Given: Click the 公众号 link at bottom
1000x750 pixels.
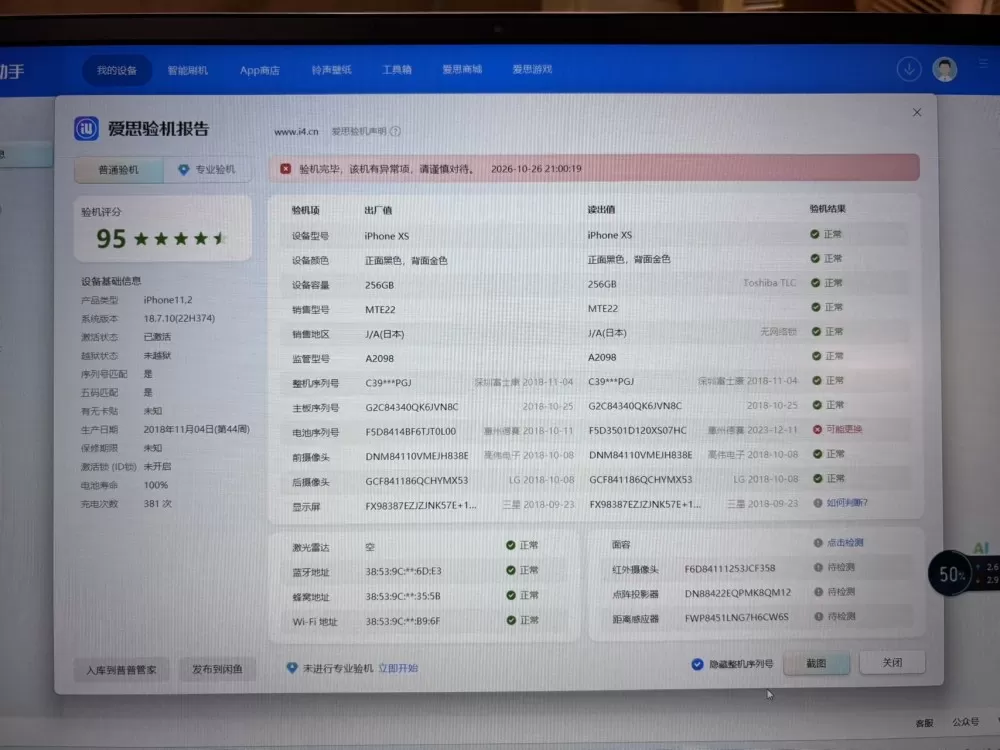Looking at the screenshot, I should [966, 722].
